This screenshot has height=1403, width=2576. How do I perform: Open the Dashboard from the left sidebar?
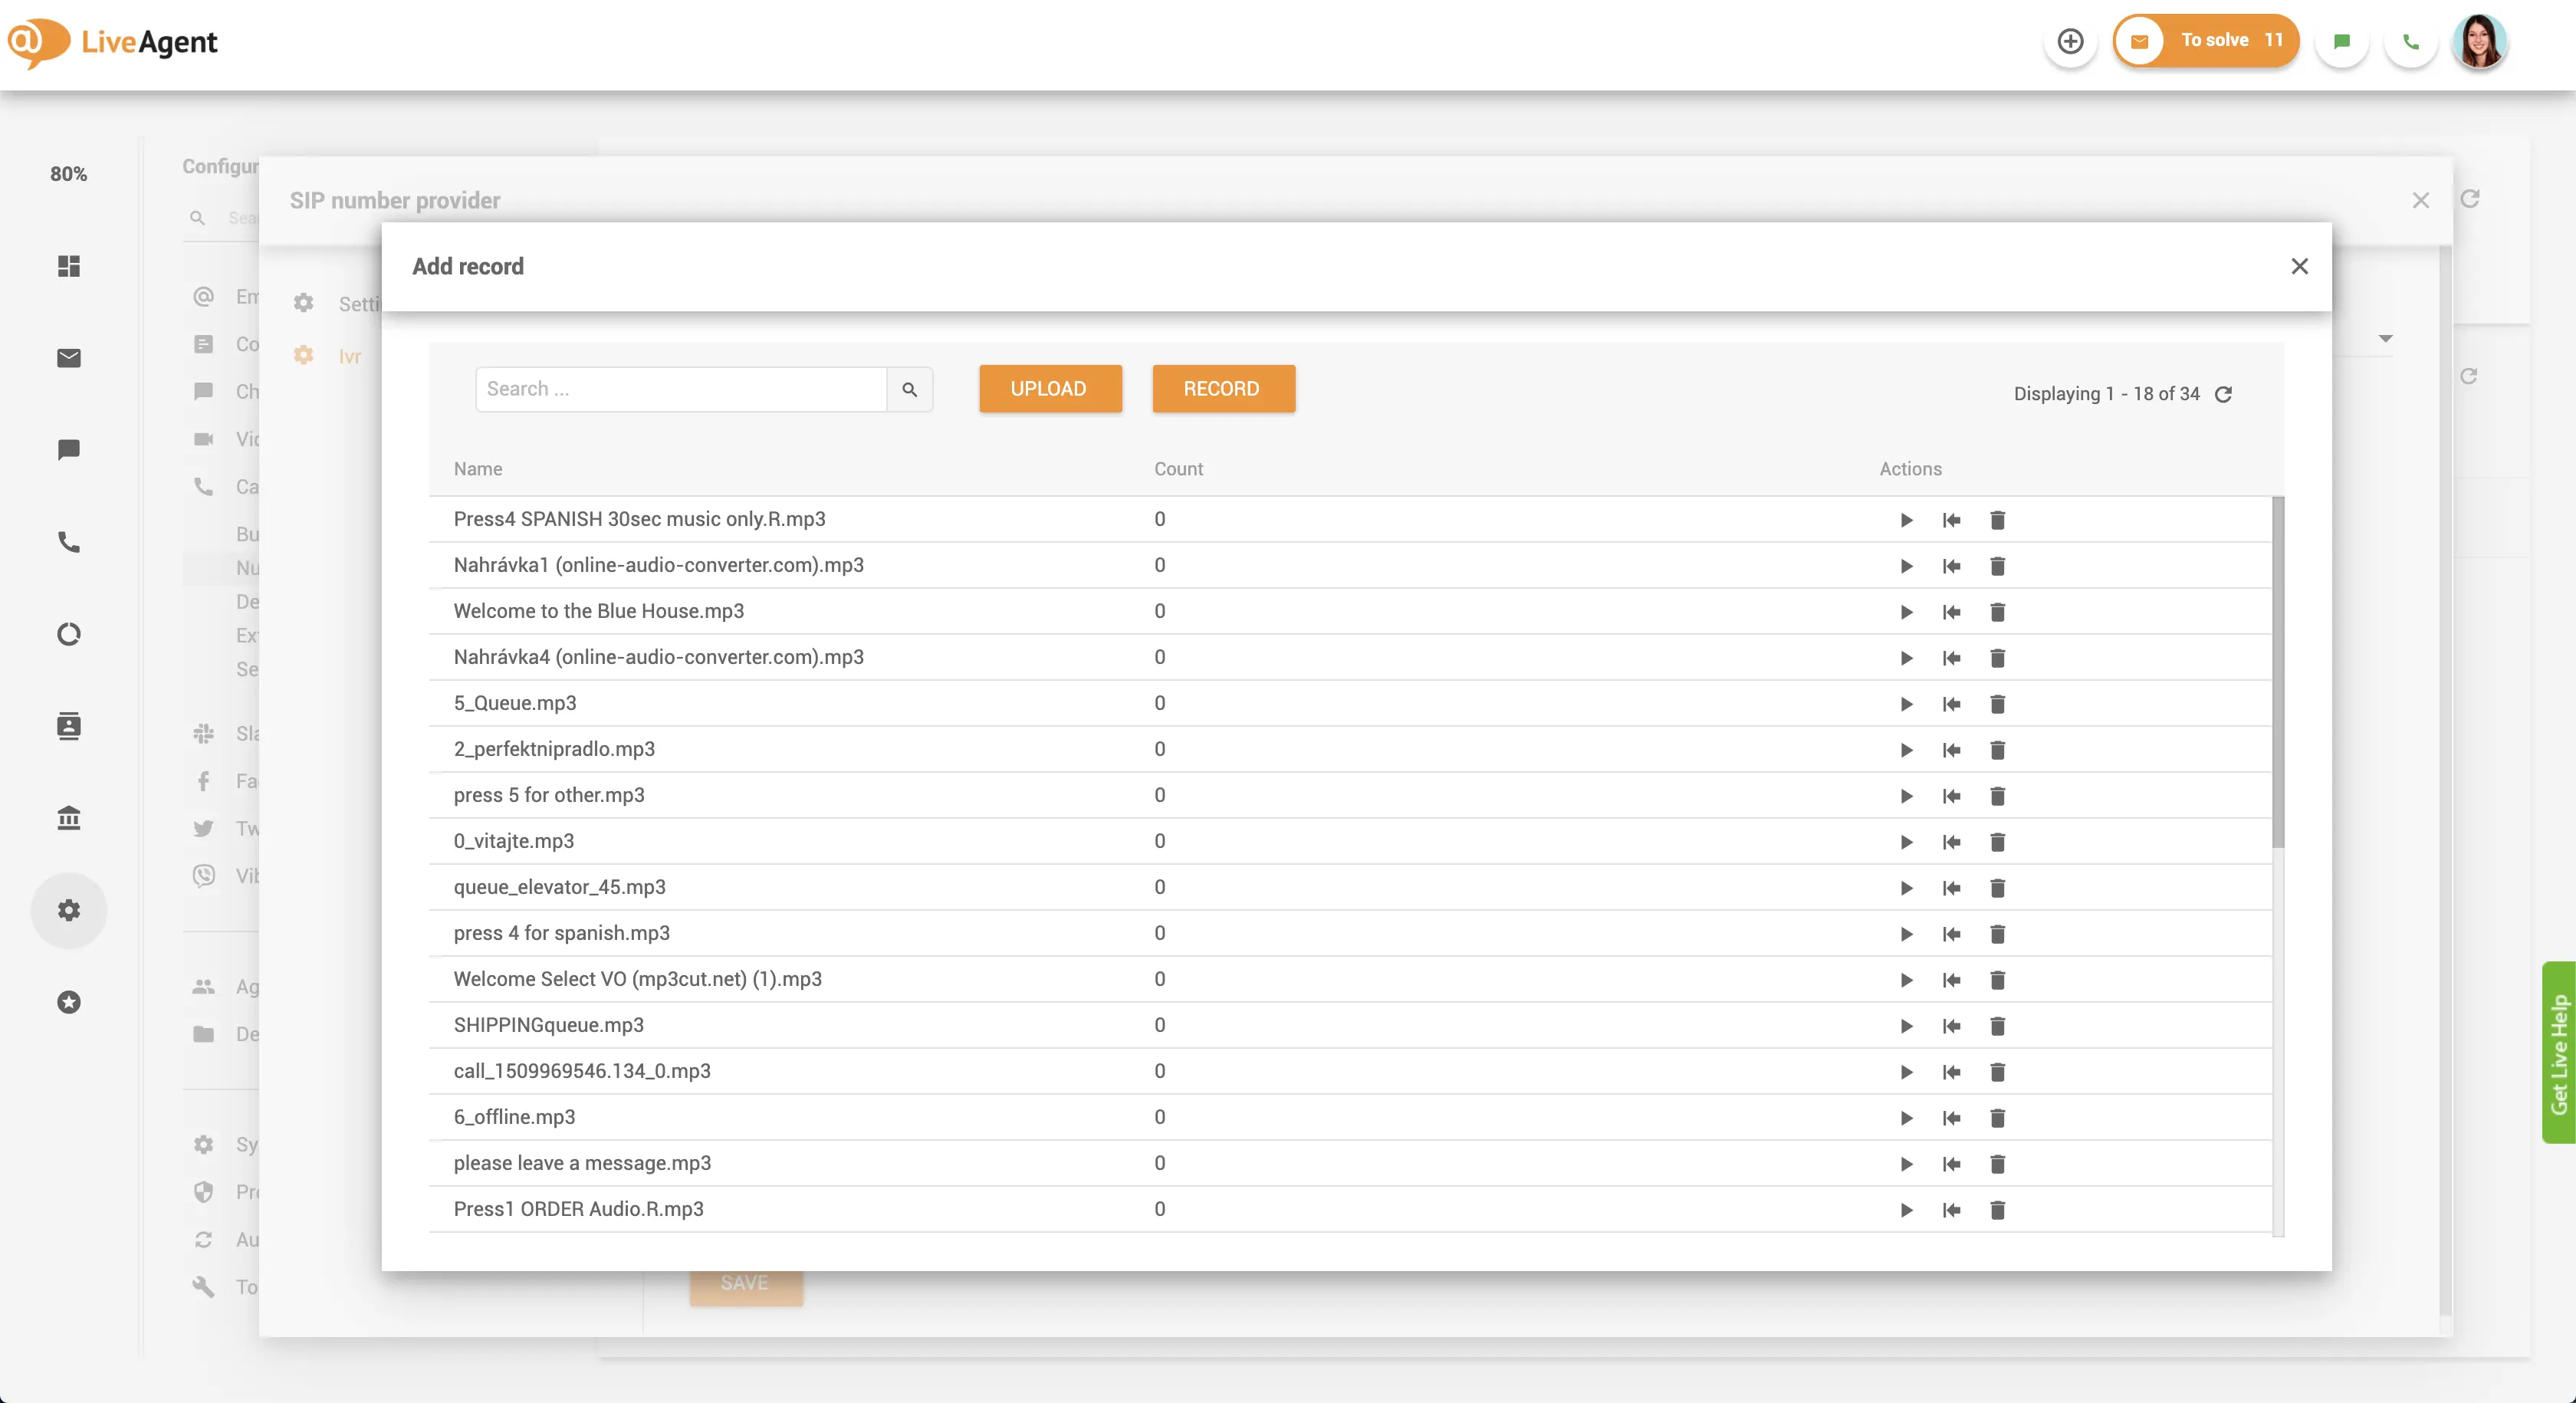click(x=69, y=267)
